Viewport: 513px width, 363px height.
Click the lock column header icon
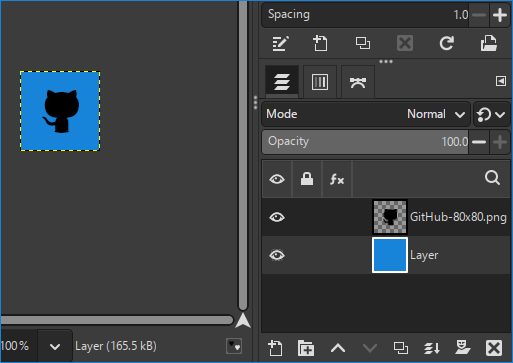307,179
